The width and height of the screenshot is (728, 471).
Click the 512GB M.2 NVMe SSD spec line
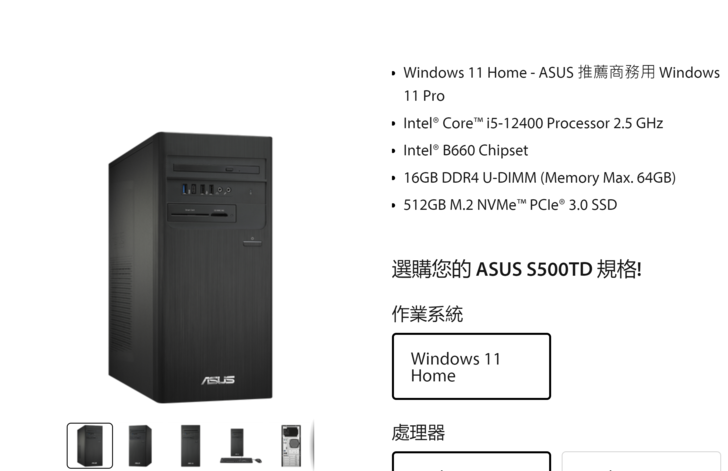coord(510,205)
